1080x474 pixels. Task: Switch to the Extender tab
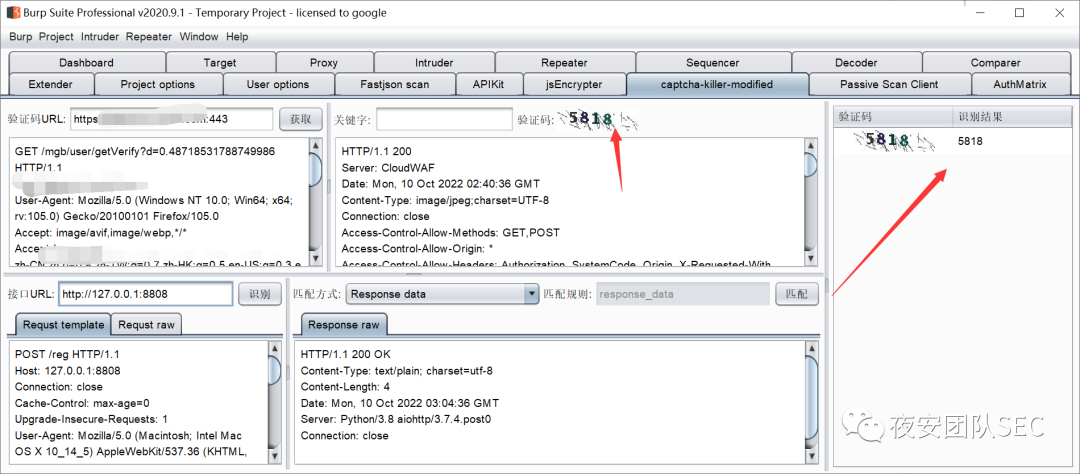[51, 84]
